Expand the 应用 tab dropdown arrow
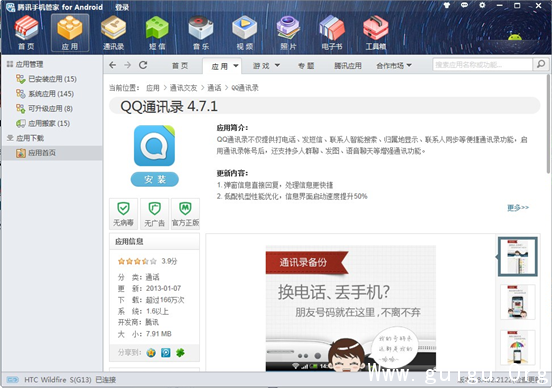 coord(236,66)
